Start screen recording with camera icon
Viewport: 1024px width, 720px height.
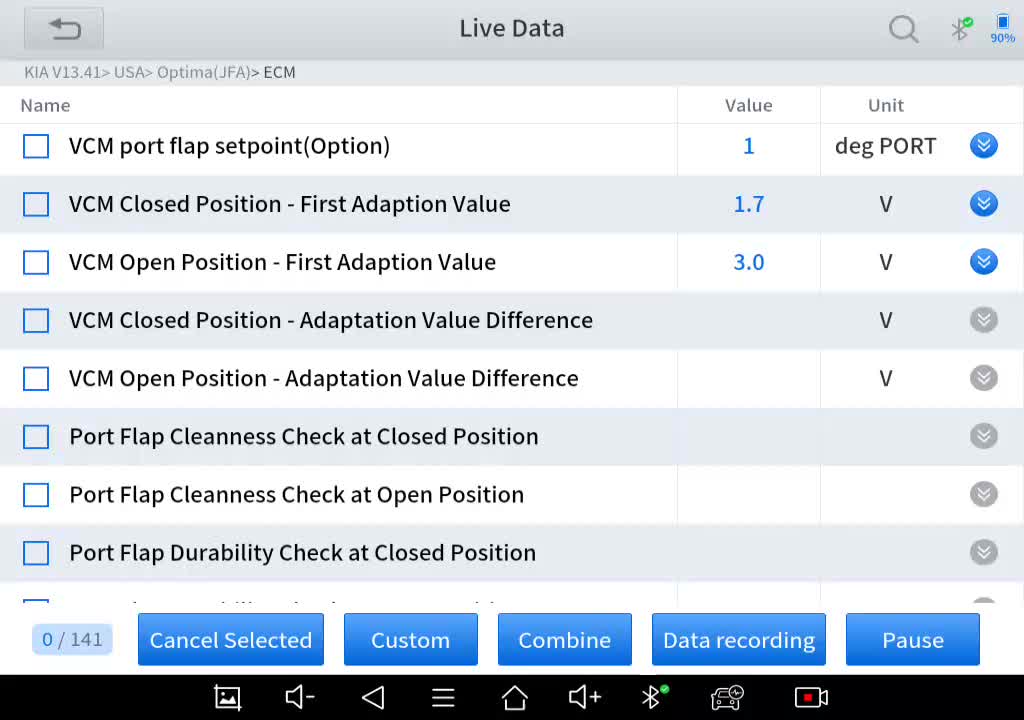pos(811,698)
